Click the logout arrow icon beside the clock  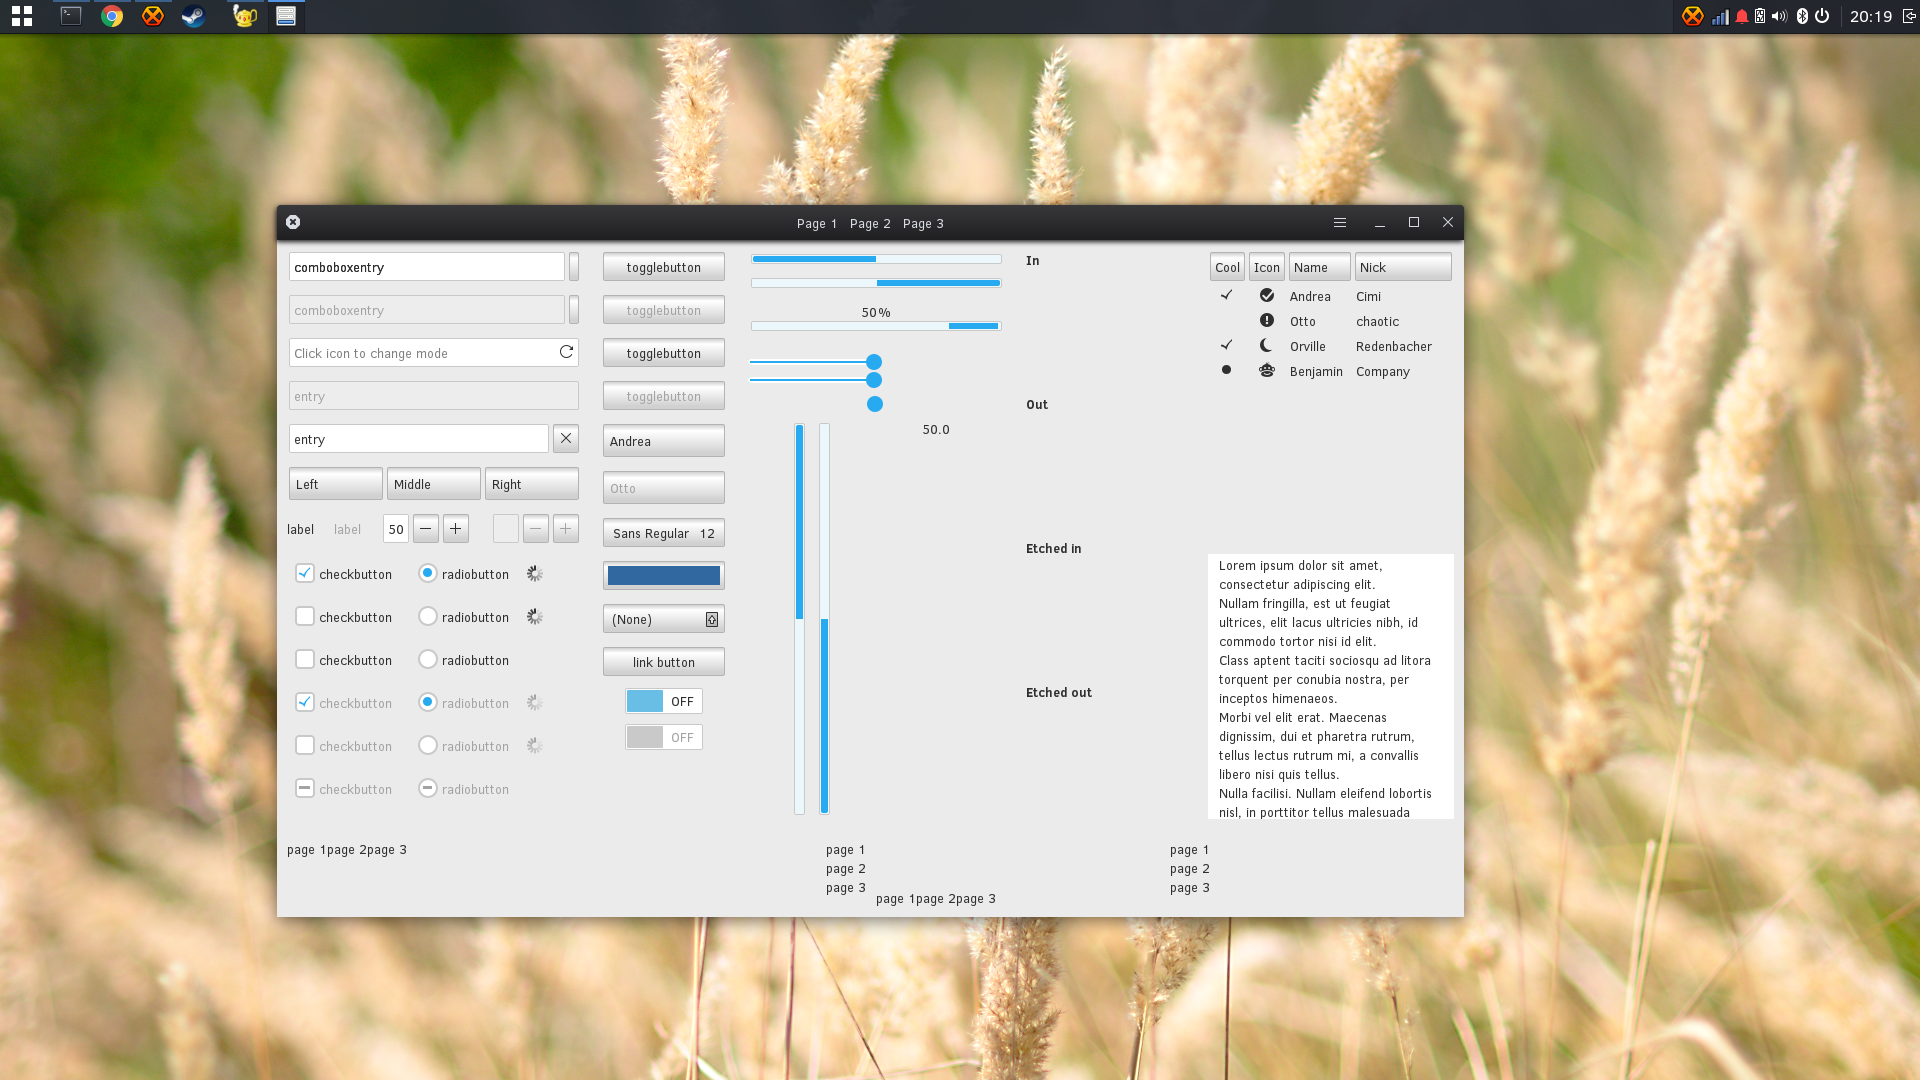[1909, 16]
